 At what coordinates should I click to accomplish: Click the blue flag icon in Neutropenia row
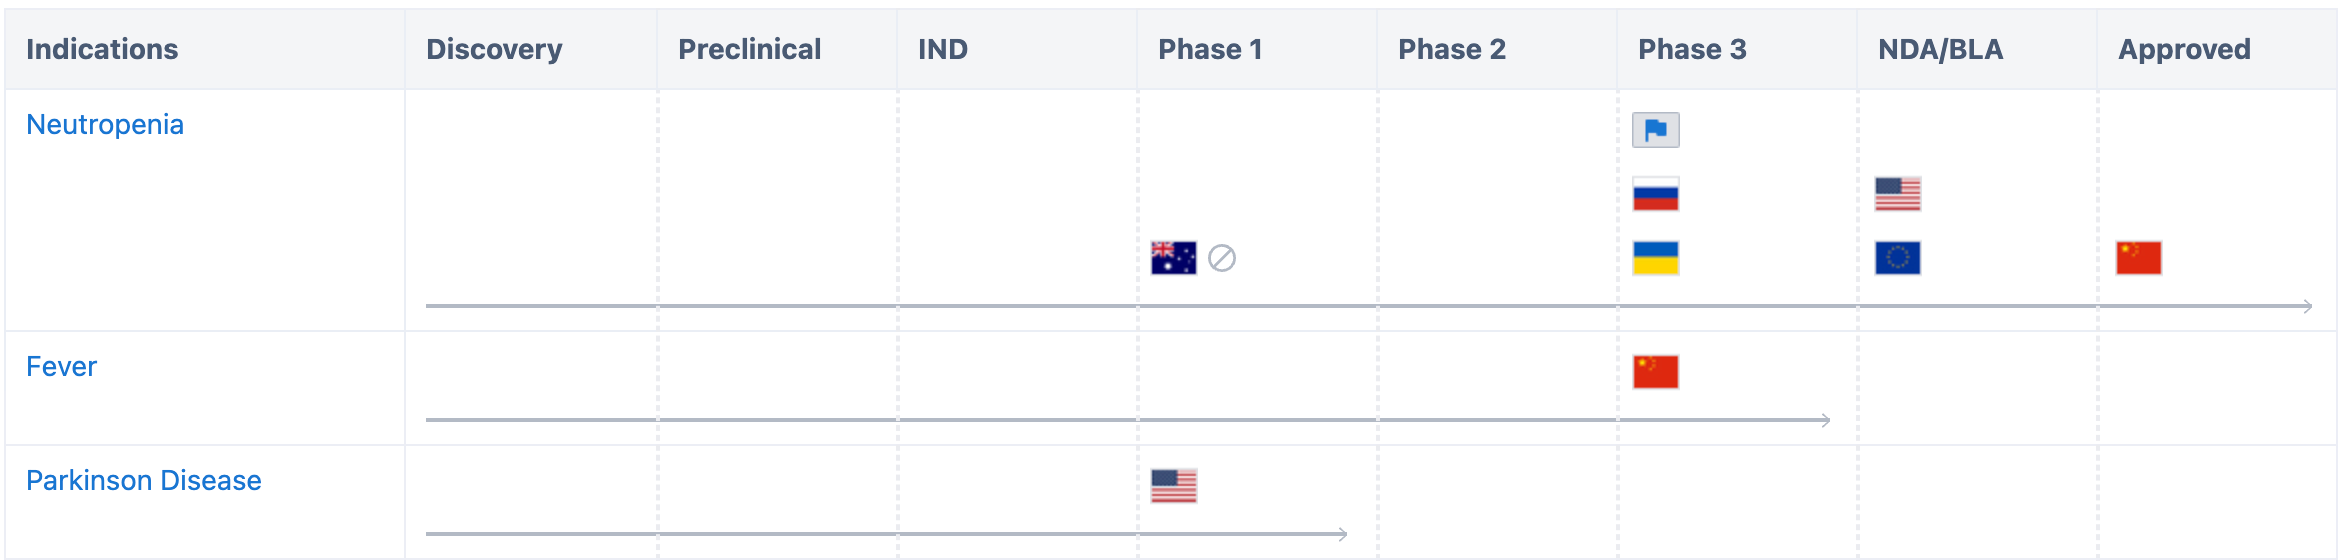[x=1655, y=130]
